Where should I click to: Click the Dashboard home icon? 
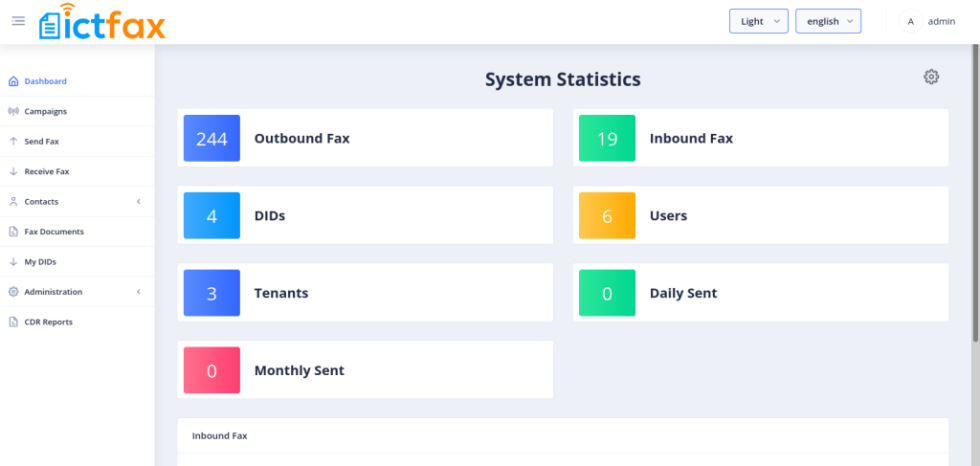click(x=13, y=81)
